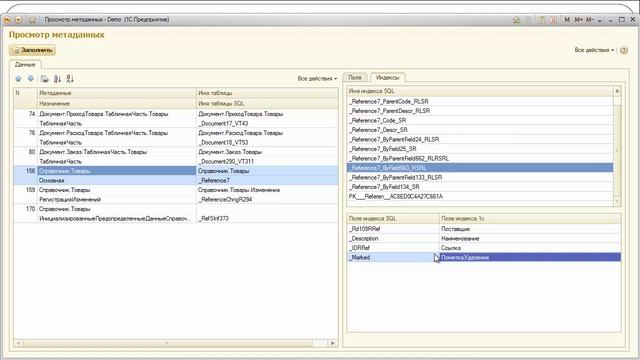Click the M- memory subtract button
This screenshot has width=640, height=360.
tap(590, 20)
